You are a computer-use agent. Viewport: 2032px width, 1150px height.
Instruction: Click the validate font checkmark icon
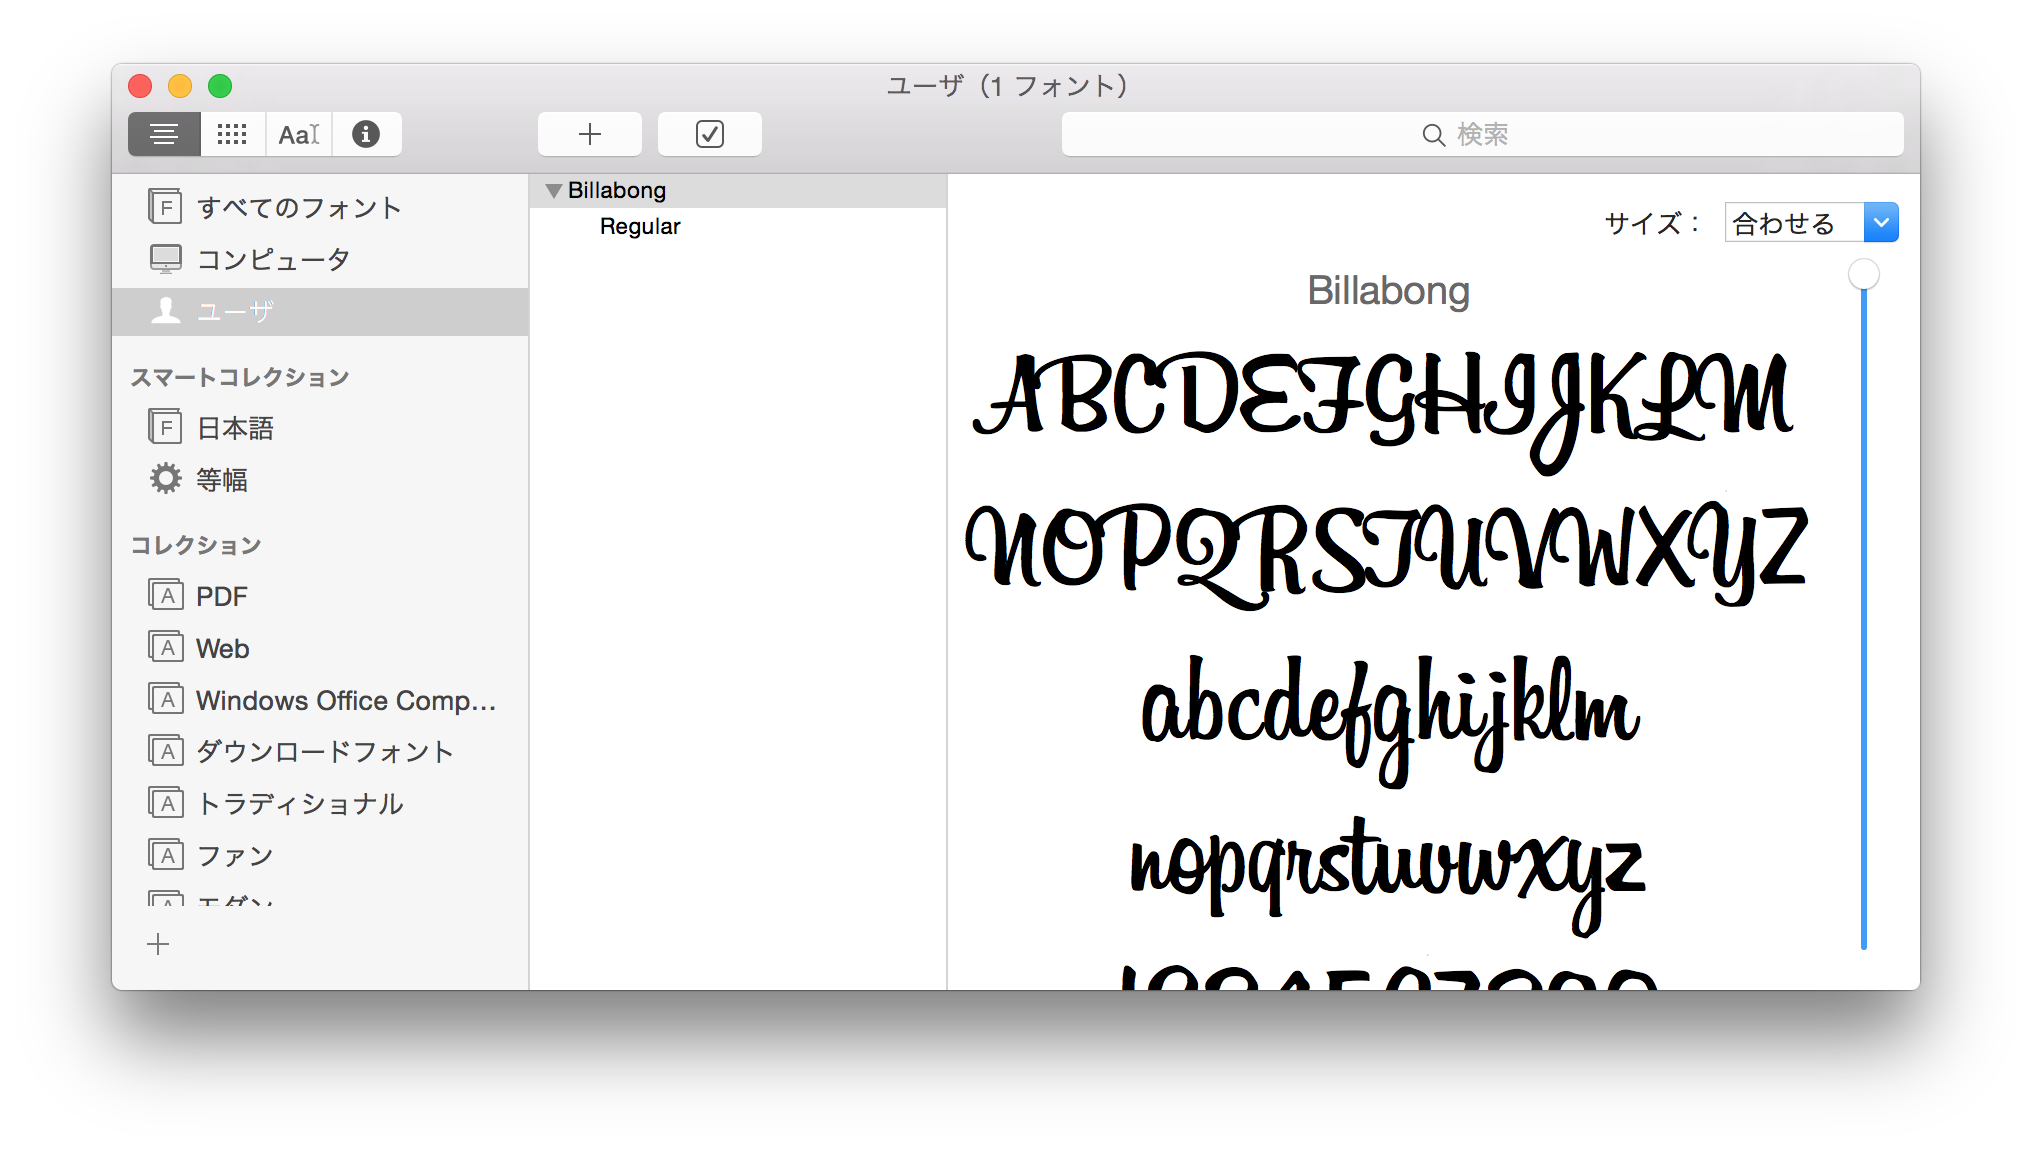(709, 134)
